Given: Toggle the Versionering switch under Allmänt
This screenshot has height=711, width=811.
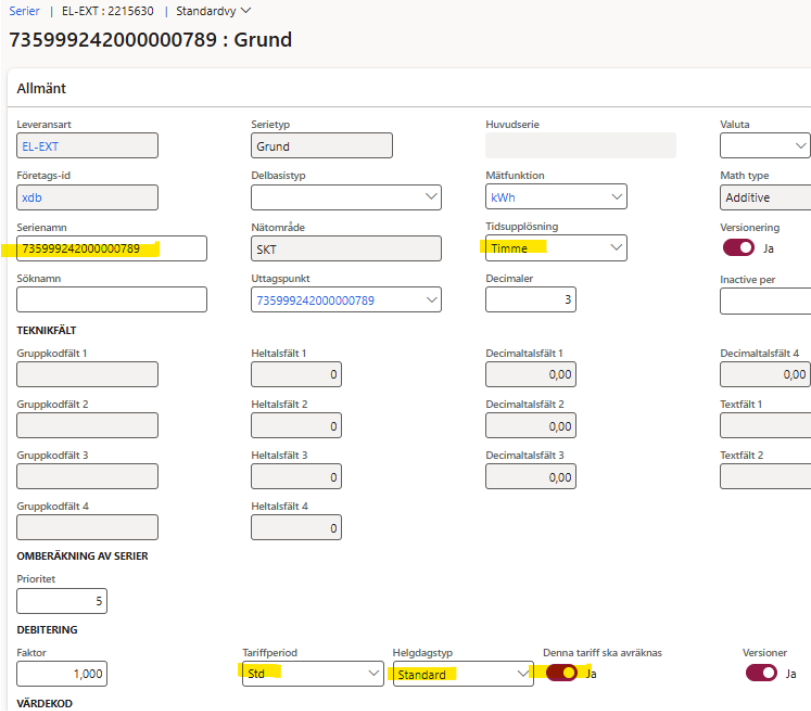Looking at the screenshot, I should 737,247.
